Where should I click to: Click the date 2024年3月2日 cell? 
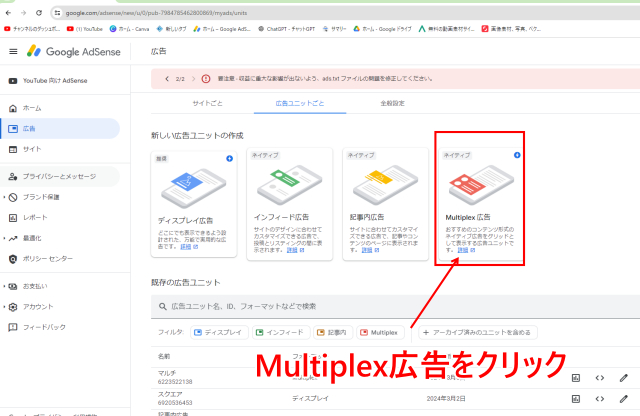coord(446,398)
